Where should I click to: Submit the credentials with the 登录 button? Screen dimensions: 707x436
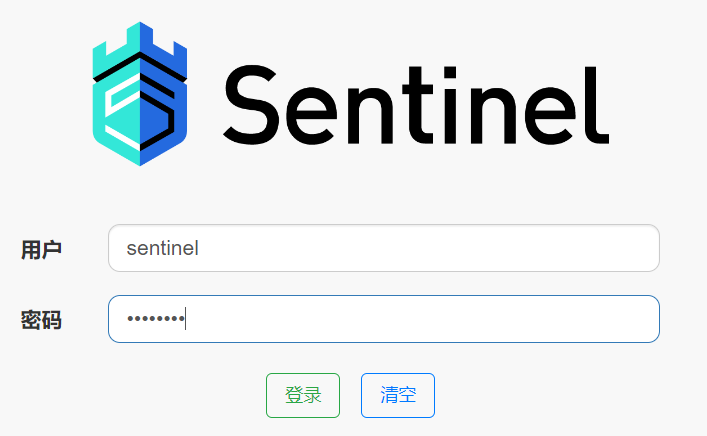click(302, 395)
